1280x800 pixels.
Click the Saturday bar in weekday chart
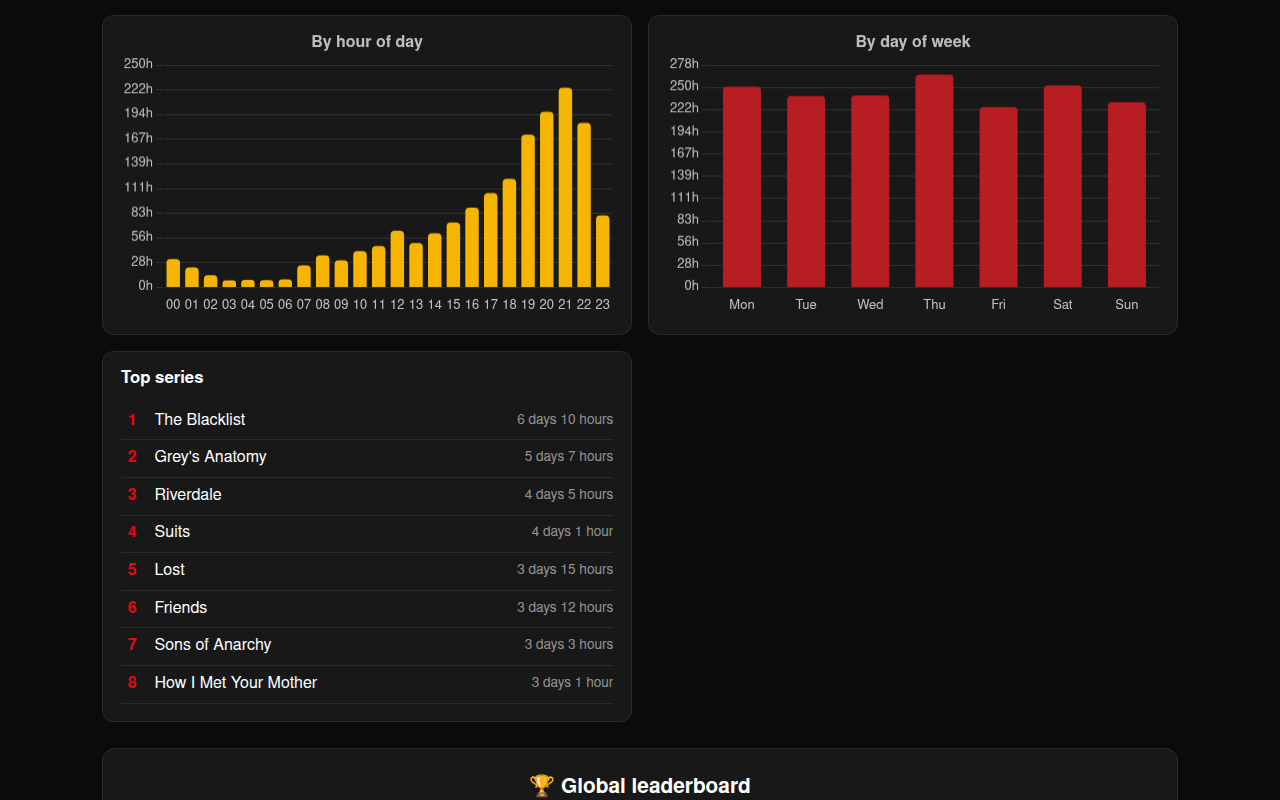[1063, 187]
